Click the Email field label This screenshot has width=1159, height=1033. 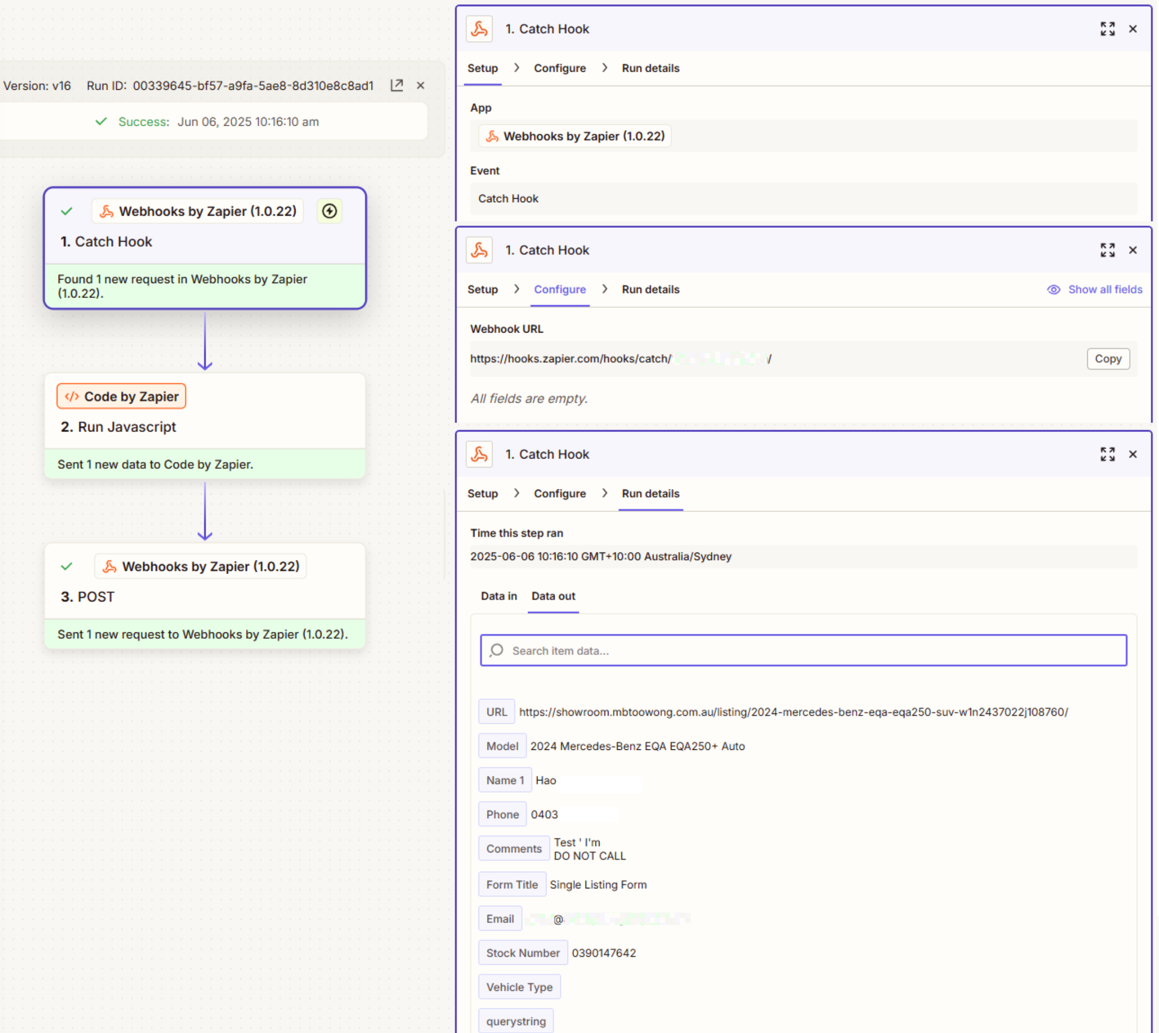[500, 919]
